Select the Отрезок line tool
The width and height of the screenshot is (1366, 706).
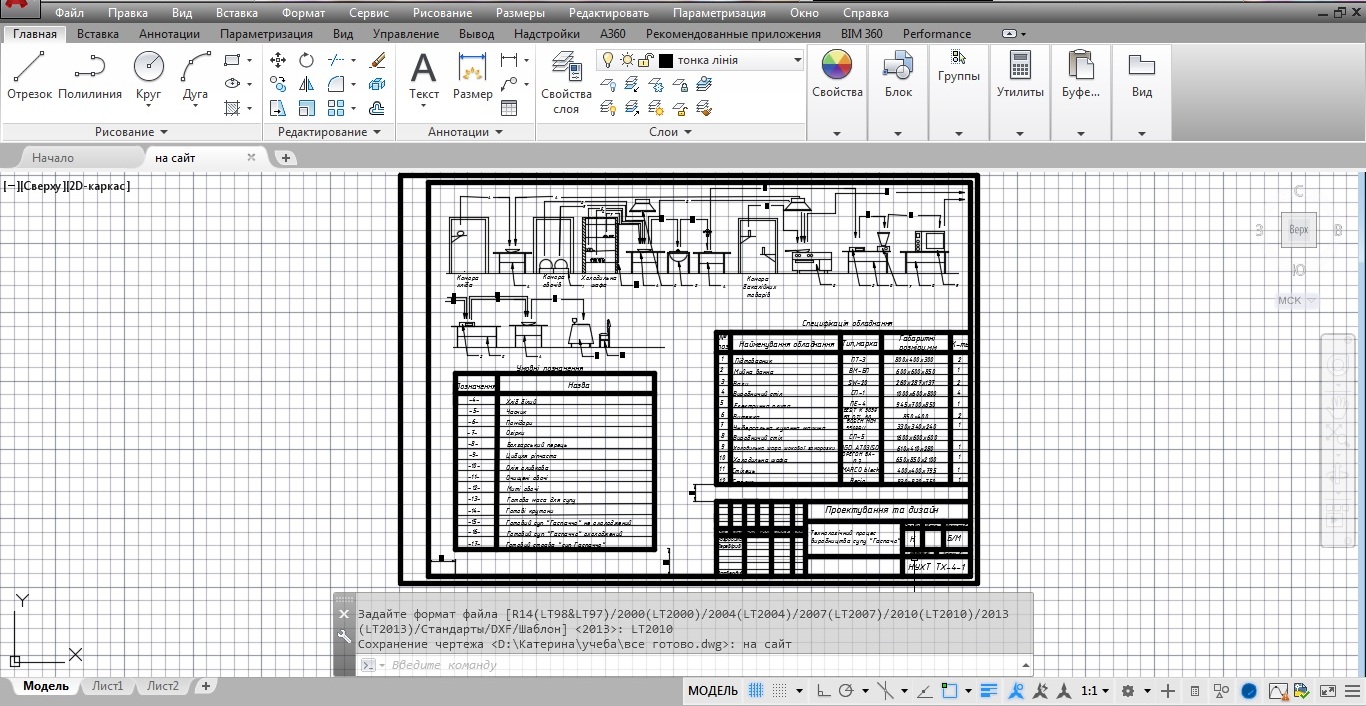tap(29, 75)
